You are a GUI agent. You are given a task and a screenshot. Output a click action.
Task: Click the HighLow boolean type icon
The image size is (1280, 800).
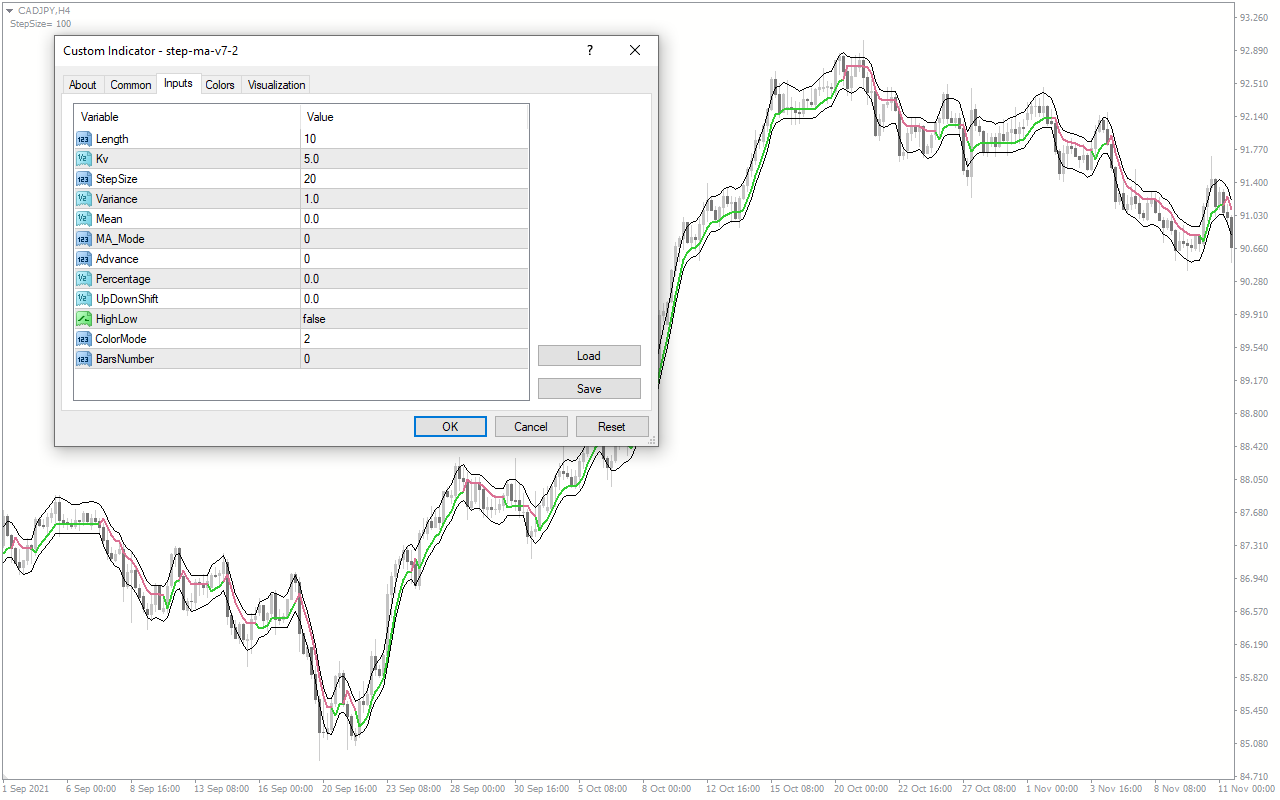point(83,319)
